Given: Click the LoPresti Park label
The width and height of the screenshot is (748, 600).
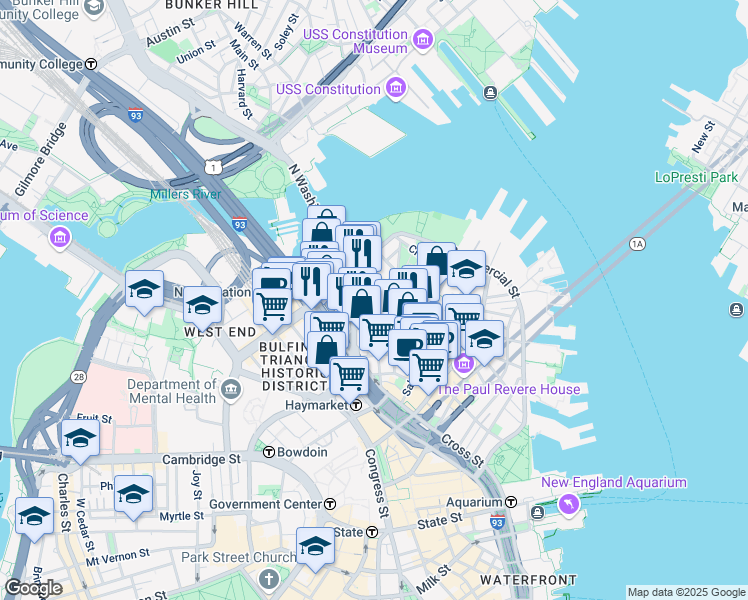Looking at the screenshot, I should 696,177.
